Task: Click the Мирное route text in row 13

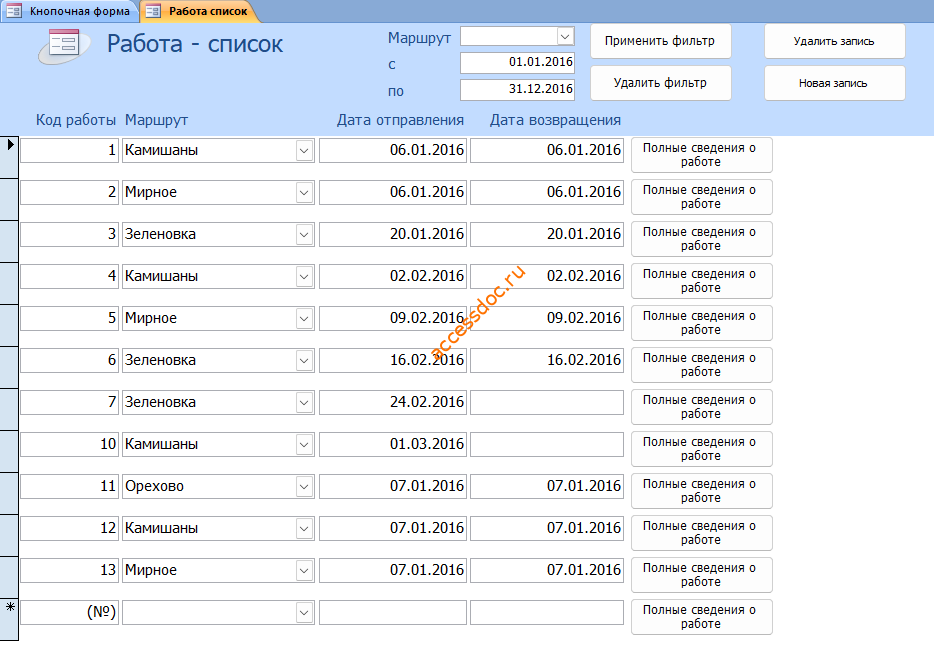Action: [x=151, y=571]
